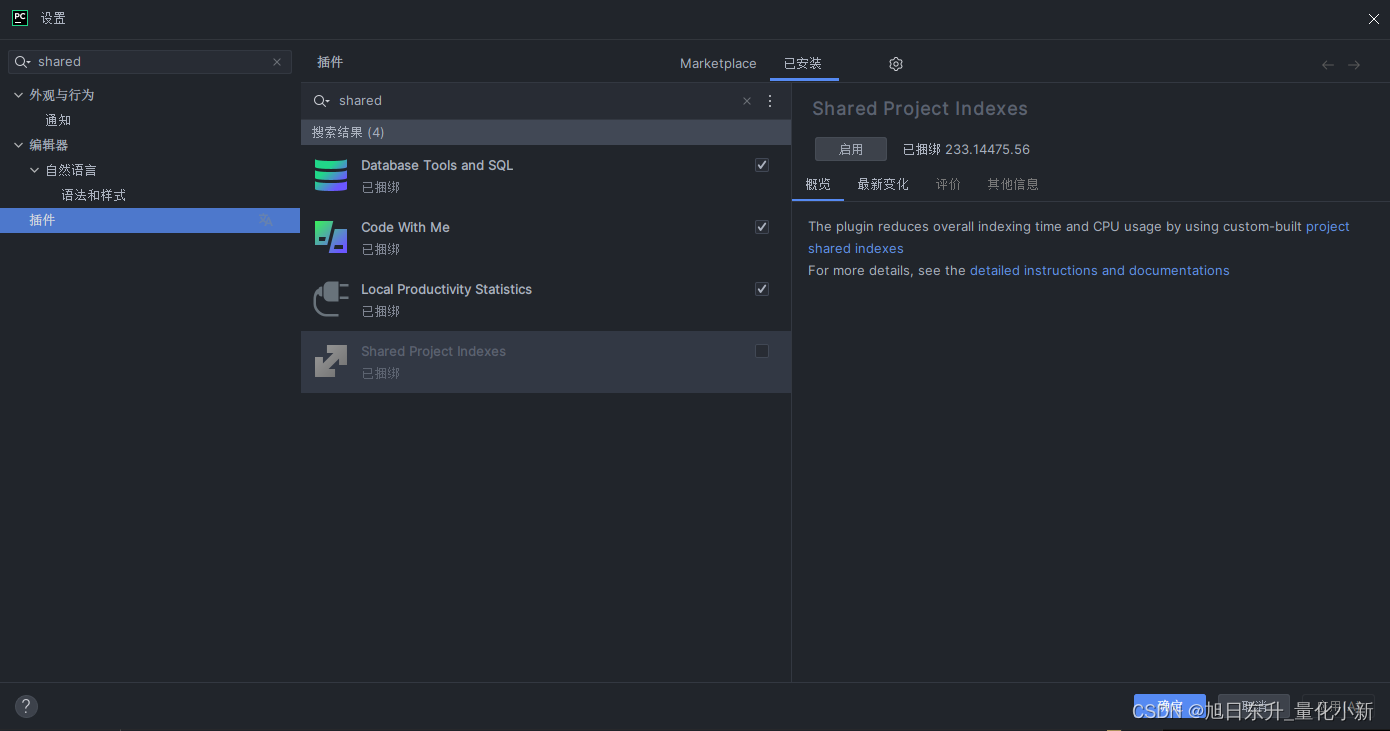Switch to the 已安装 tab
The width and height of the screenshot is (1390, 731).
tap(803, 64)
